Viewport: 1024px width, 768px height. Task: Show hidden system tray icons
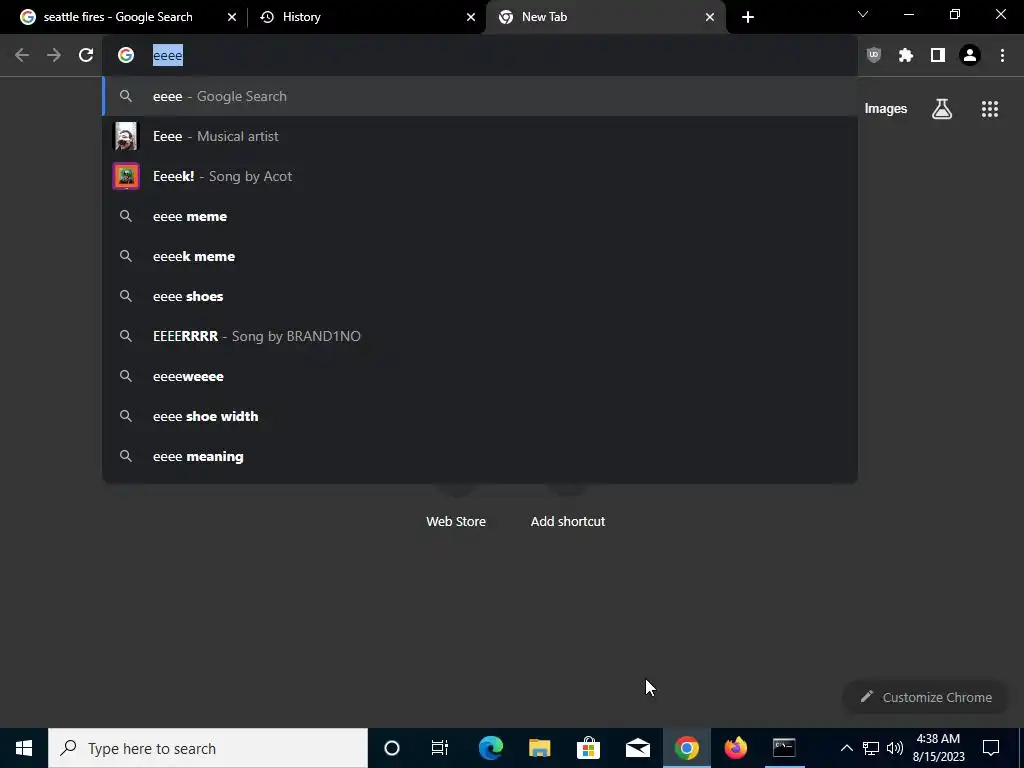846,748
